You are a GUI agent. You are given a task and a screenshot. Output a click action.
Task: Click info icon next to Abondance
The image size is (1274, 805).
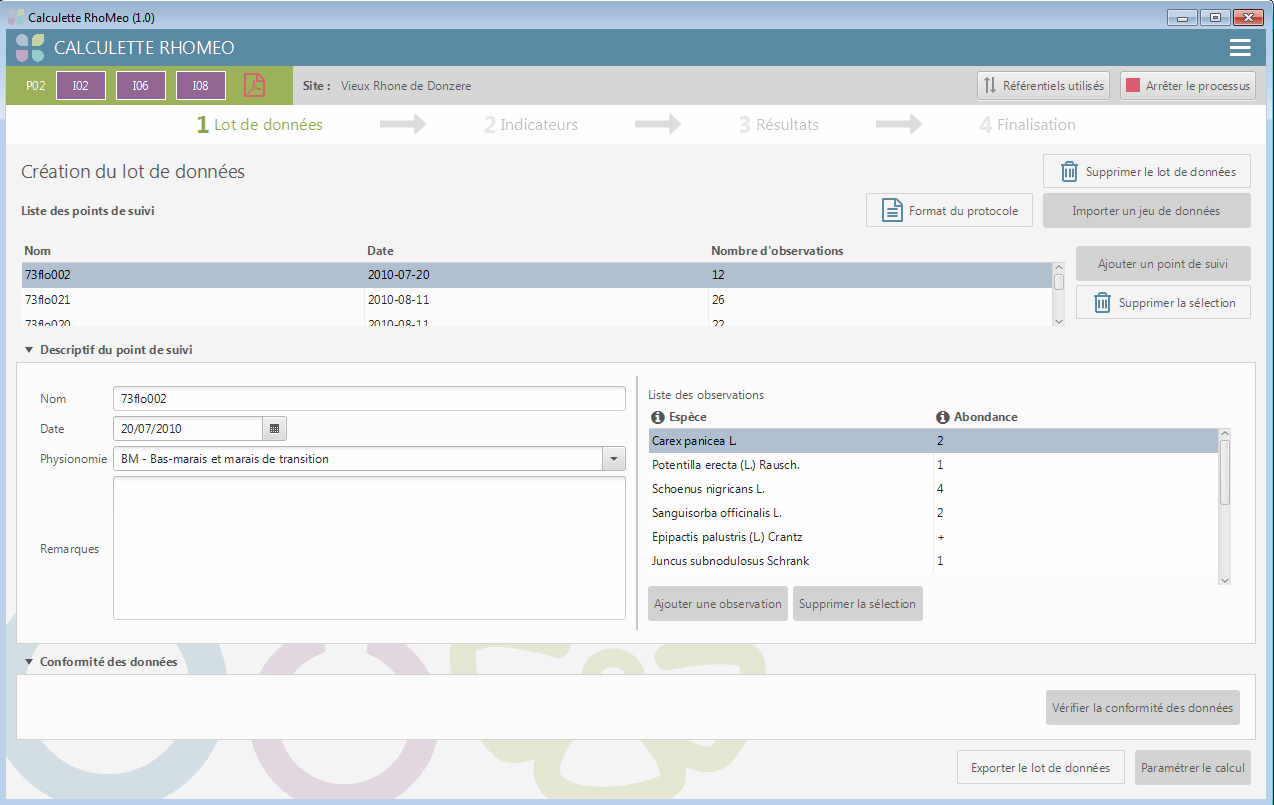coord(942,417)
